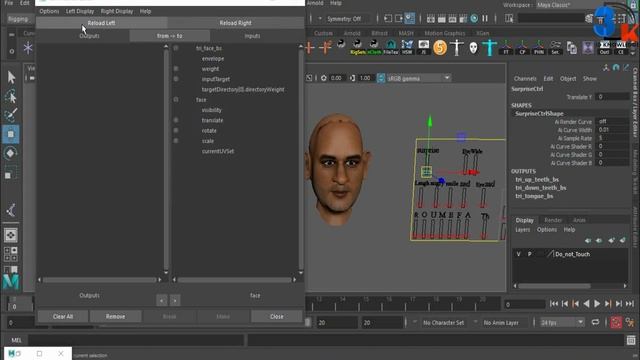Click the Clear All button
Viewport: 640px width, 360px height.
[x=63, y=316]
